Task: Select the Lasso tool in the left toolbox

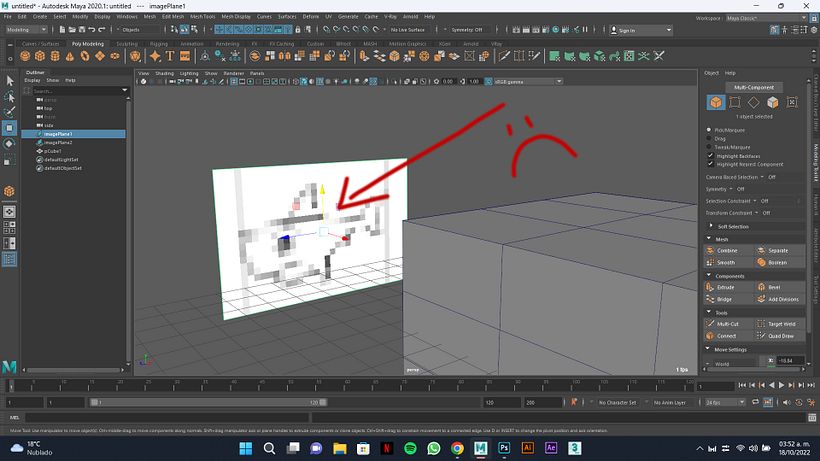Action: click(x=10, y=97)
